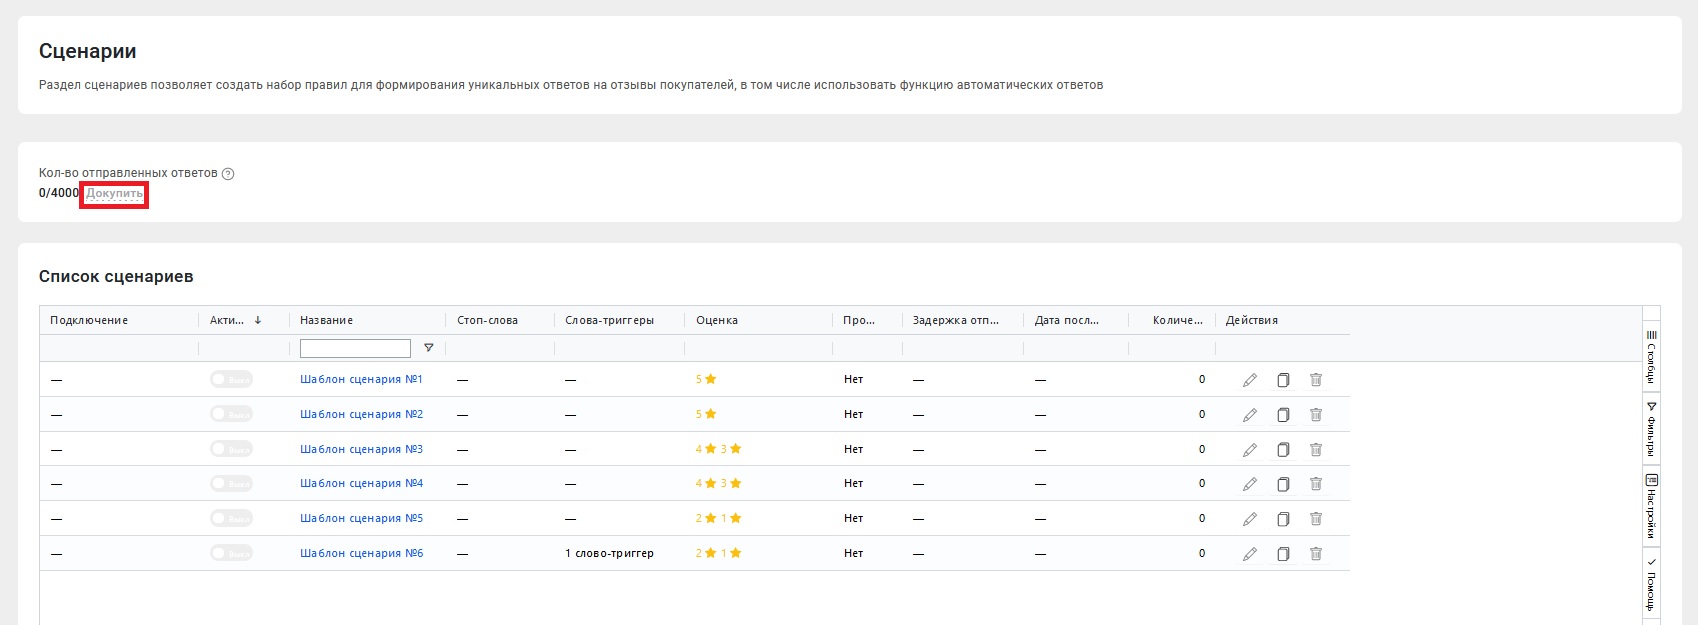Open the Фильтры side panel

tap(1651, 427)
